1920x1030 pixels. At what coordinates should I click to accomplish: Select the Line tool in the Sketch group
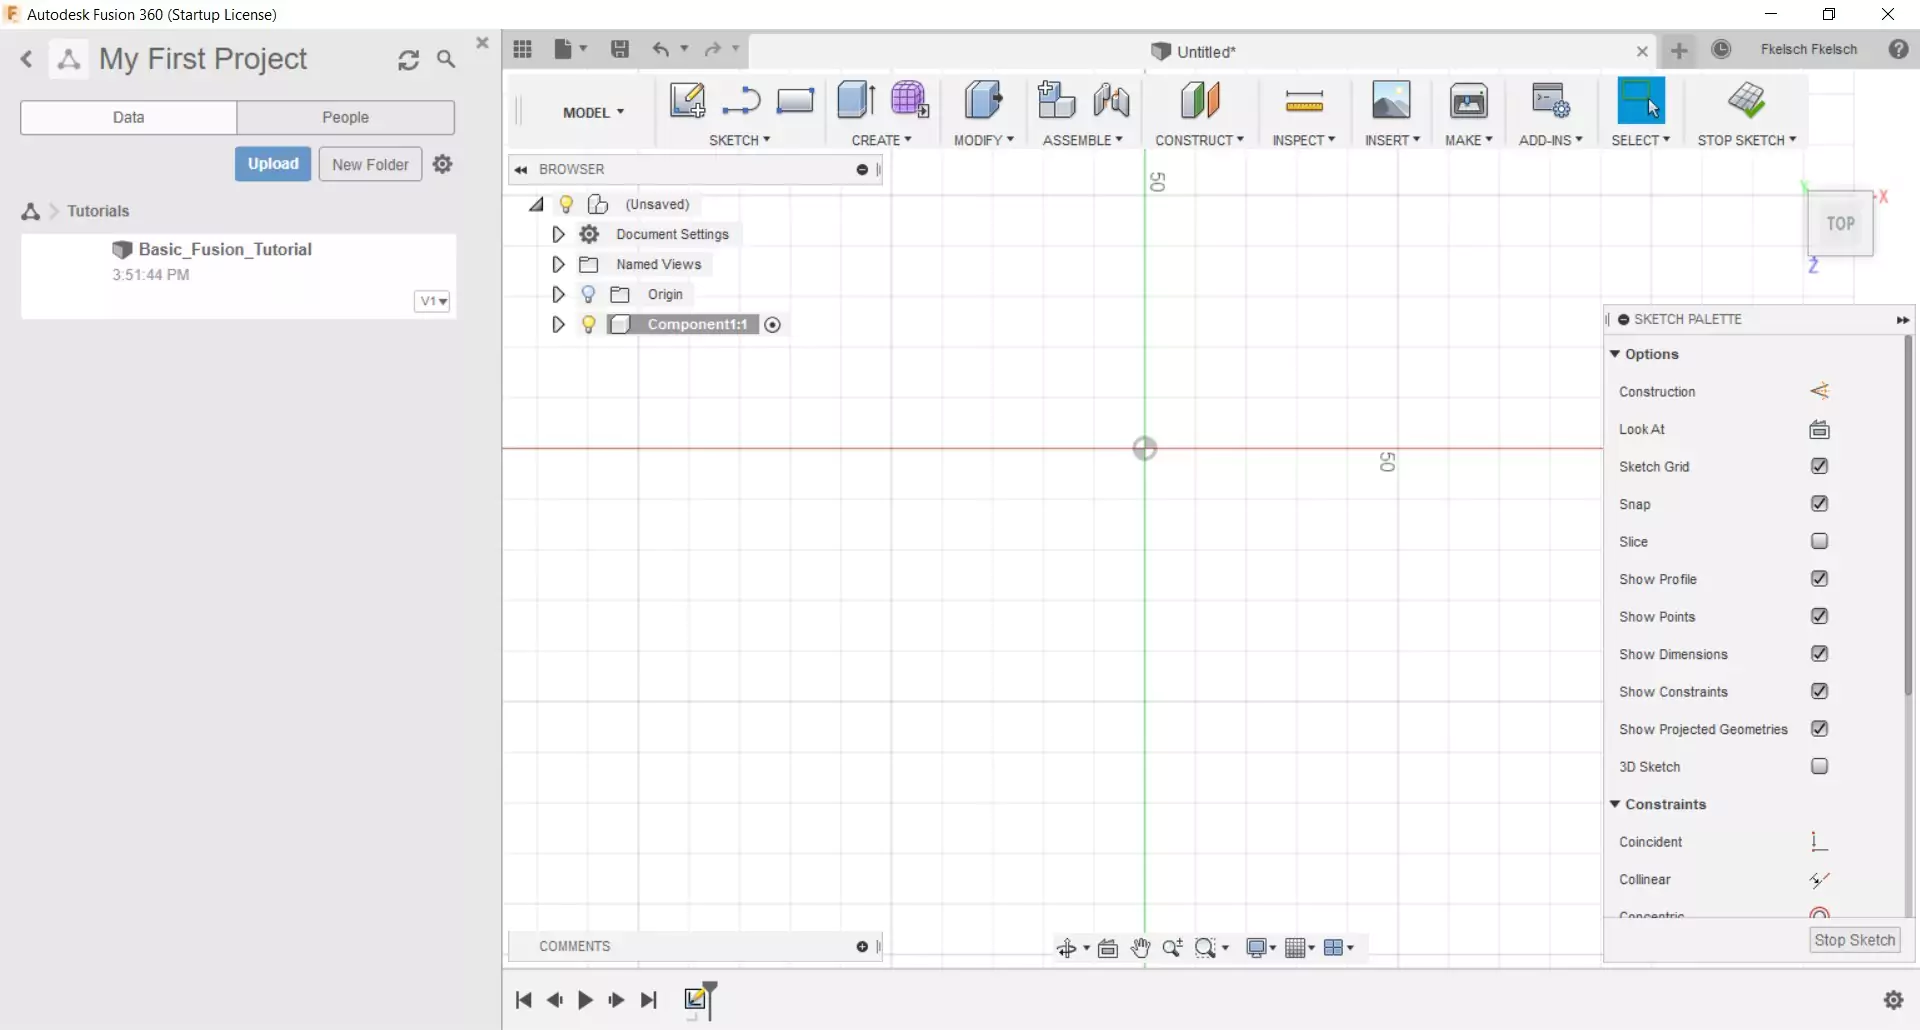(741, 101)
